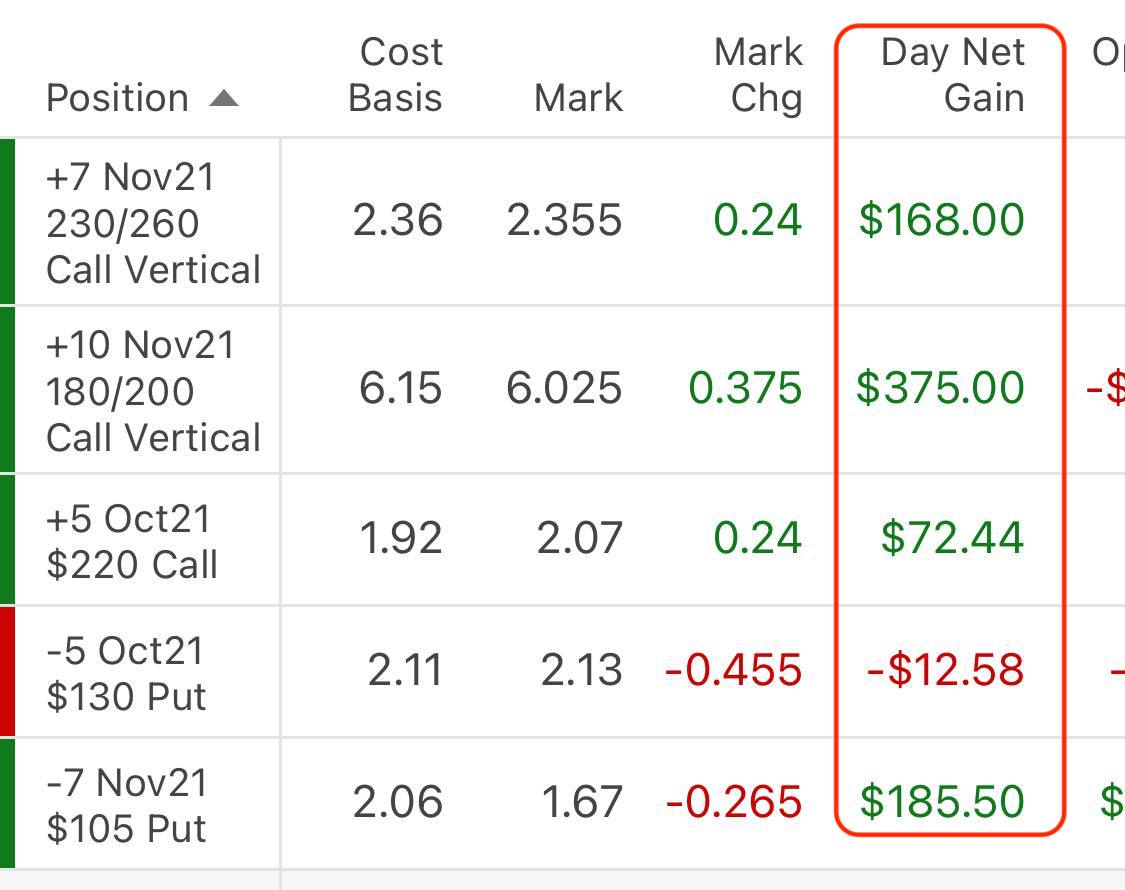1125x890 pixels.
Task: Select the -0.455 mark change cell
Action: (733, 670)
